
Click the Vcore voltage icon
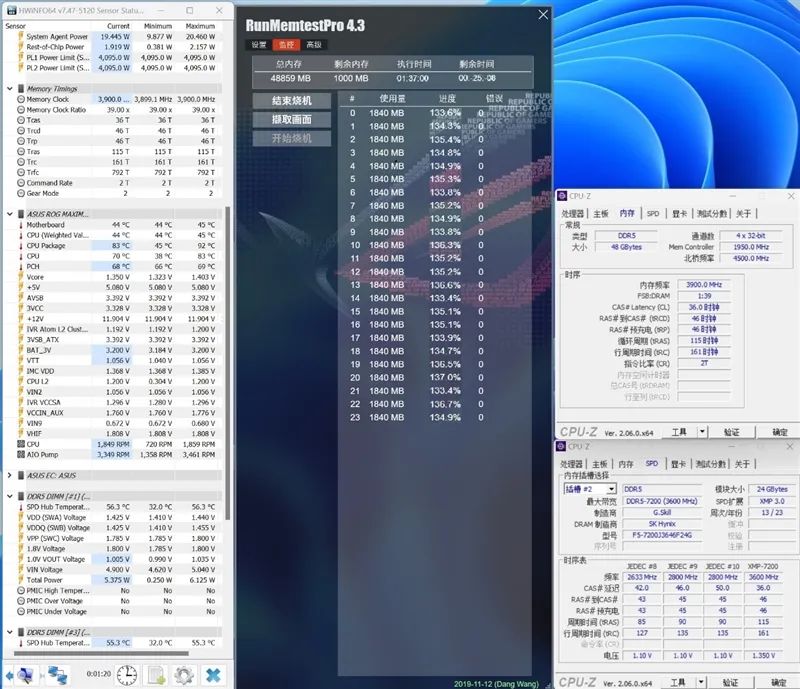(21, 277)
